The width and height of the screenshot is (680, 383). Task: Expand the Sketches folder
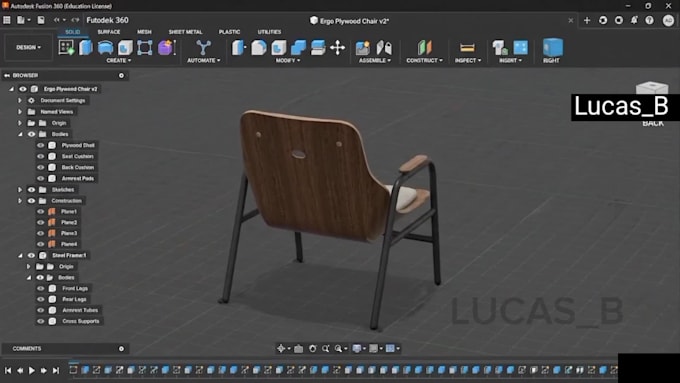pos(20,190)
